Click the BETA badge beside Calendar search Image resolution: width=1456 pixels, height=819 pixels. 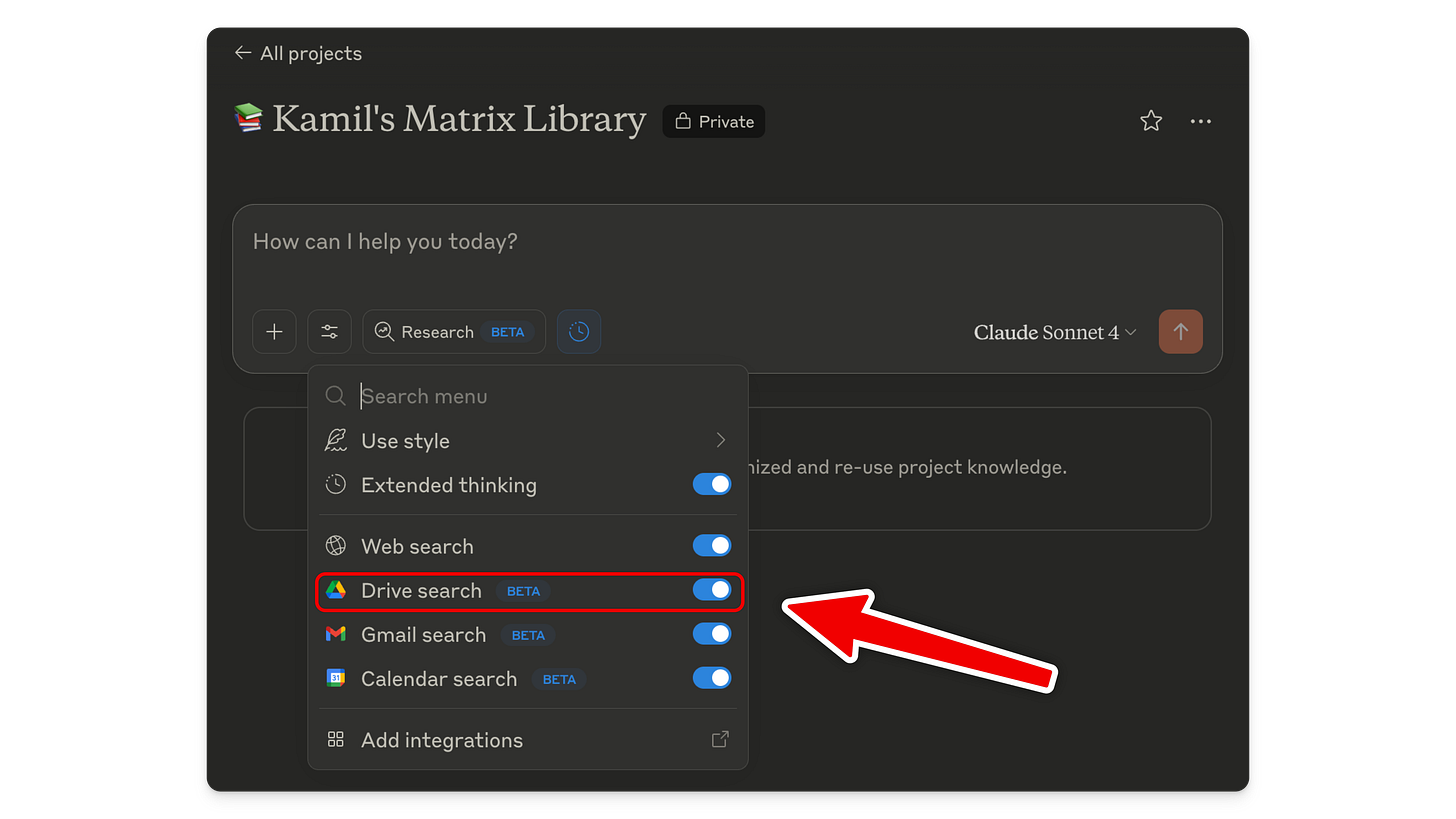(x=559, y=679)
